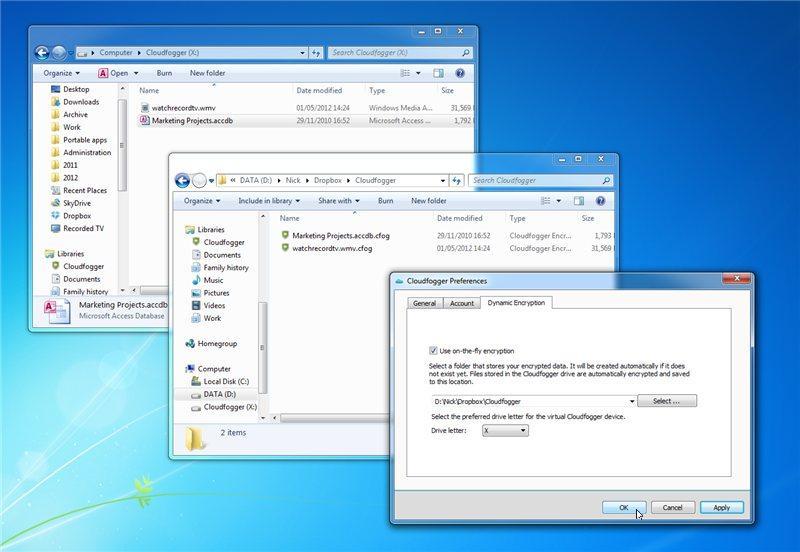Image resolution: width=800 pixels, height=552 pixels.
Task: Click the watchrecordtv.wmv.cfog file icon
Action: click(x=285, y=248)
